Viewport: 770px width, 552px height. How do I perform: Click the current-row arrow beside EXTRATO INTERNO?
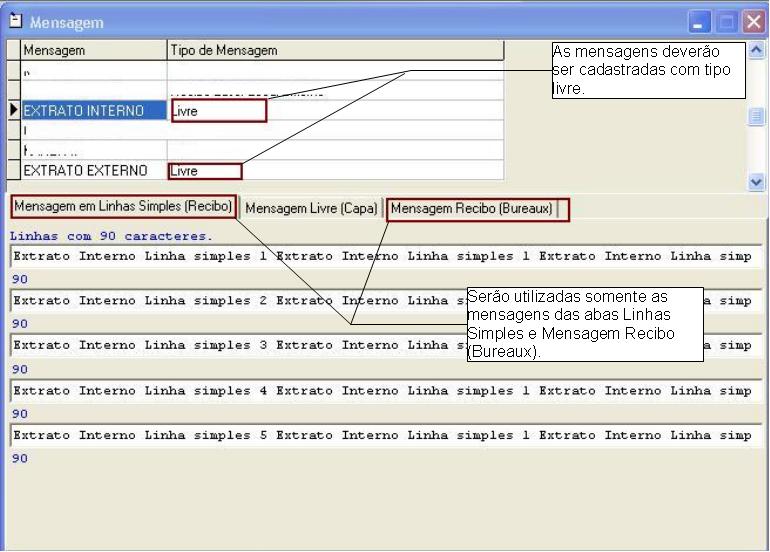(x=14, y=111)
